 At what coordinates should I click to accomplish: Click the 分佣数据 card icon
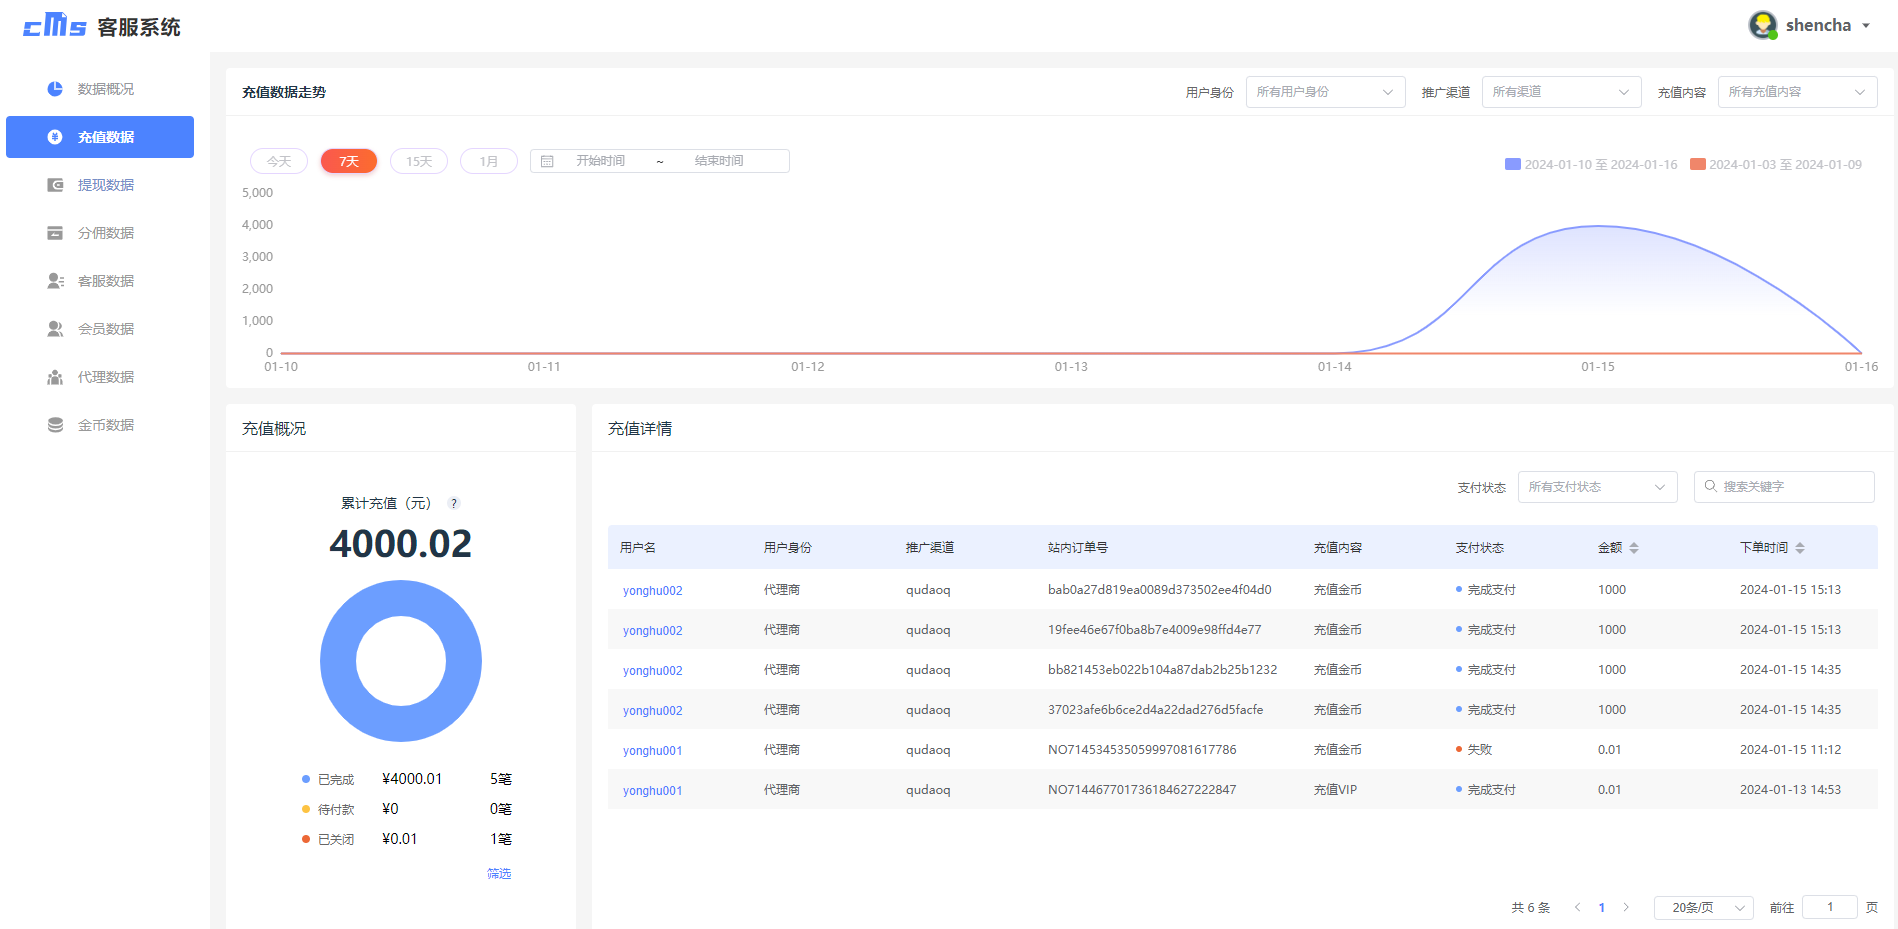pos(55,233)
